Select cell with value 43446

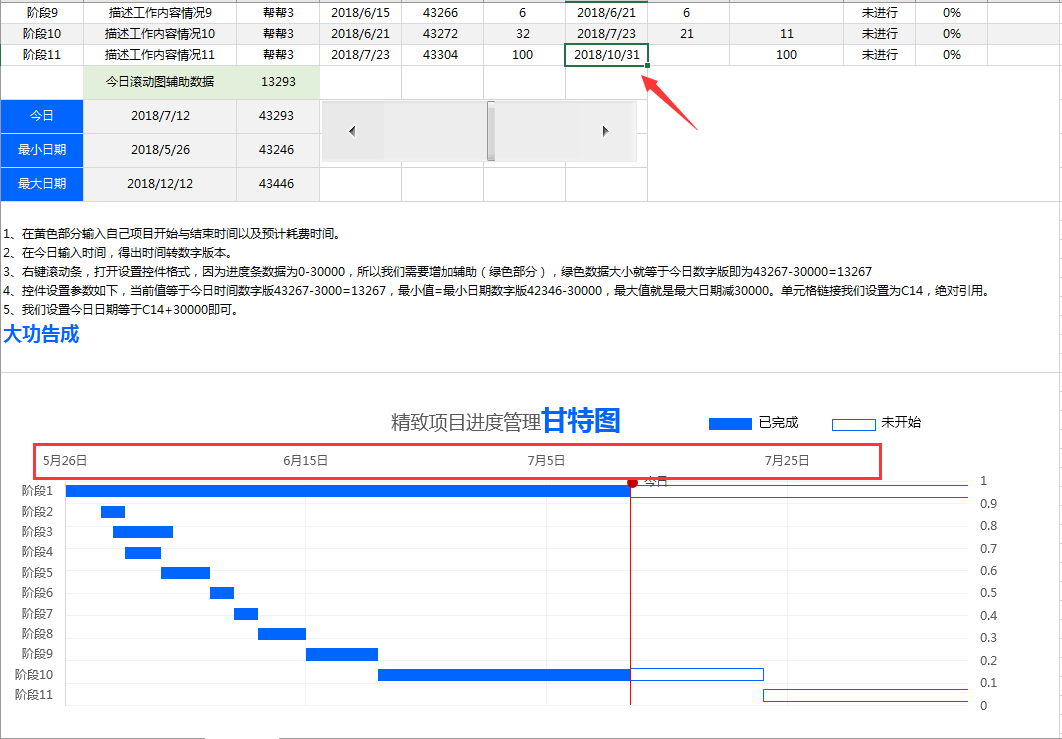[276, 184]
